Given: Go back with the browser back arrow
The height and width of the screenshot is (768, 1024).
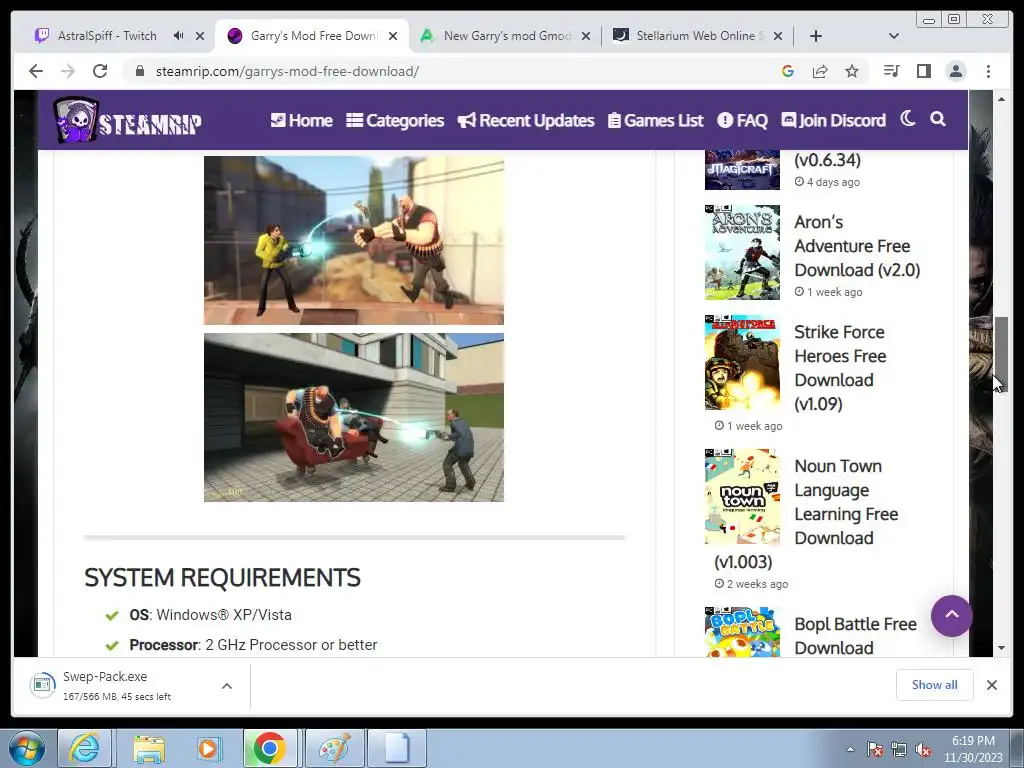Looking at the screenshot, I should (x=36, y=71).
